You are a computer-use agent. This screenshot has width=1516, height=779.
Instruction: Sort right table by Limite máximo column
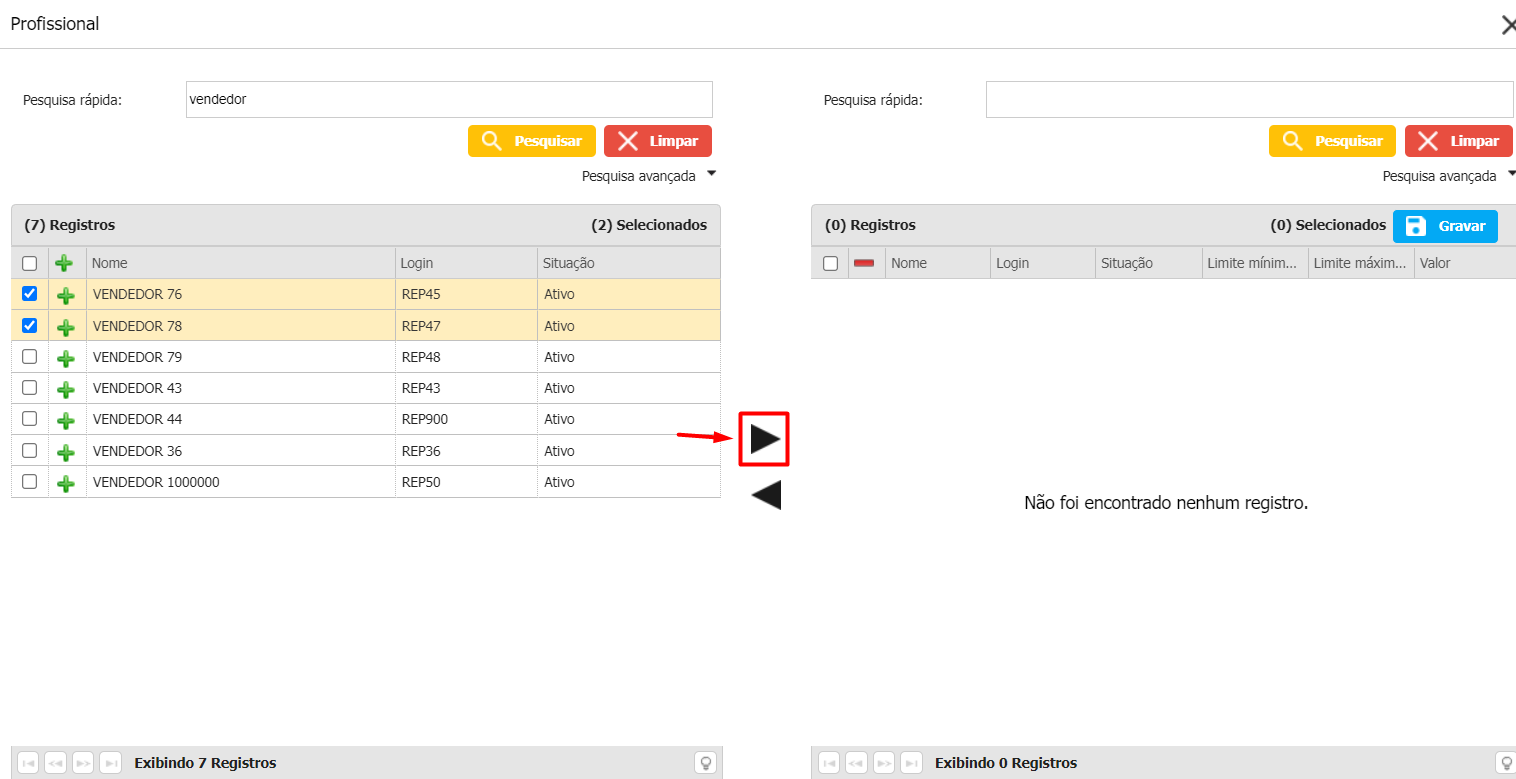(1361, 263)
